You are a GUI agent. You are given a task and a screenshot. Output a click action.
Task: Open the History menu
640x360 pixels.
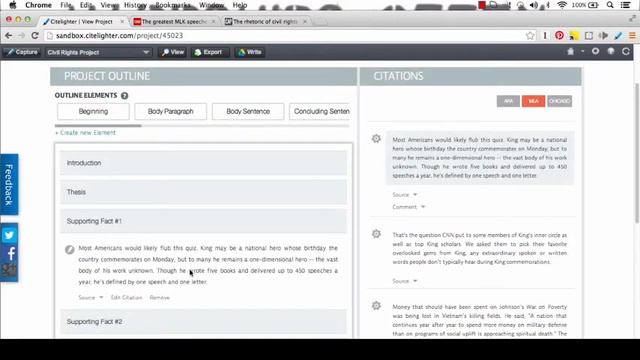135,5
